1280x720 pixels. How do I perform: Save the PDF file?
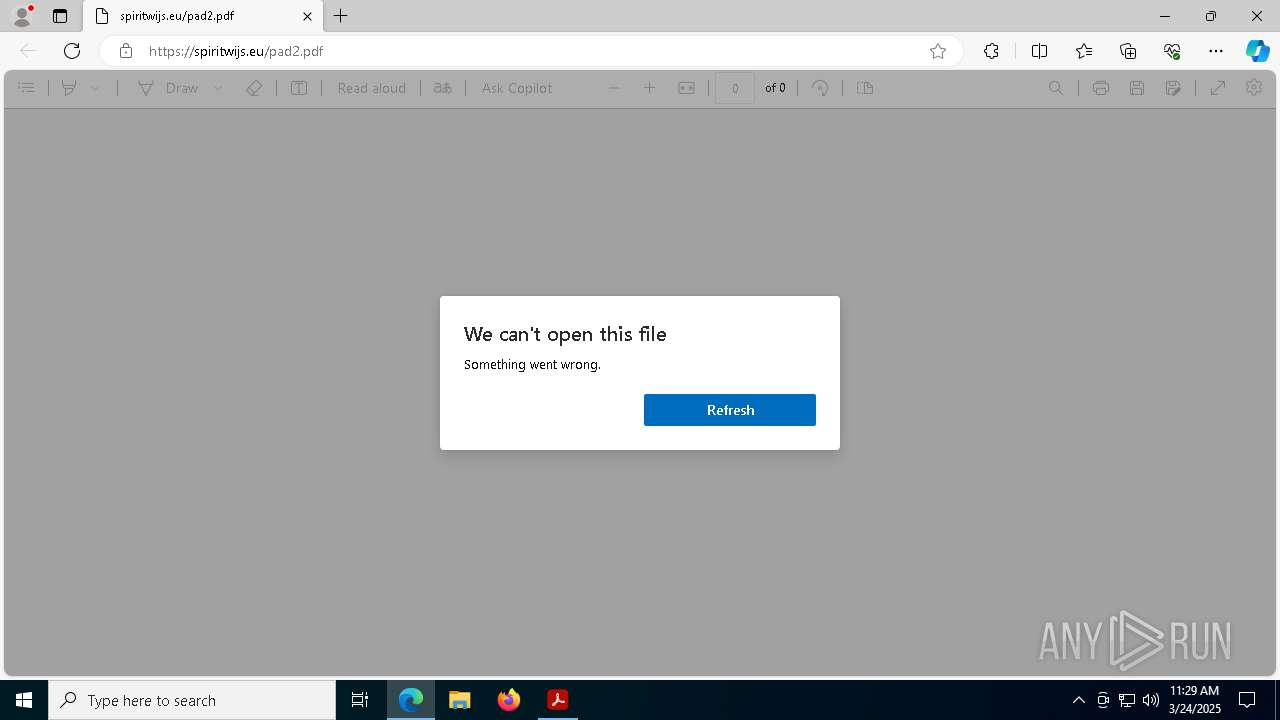[x=1137, y=88]
